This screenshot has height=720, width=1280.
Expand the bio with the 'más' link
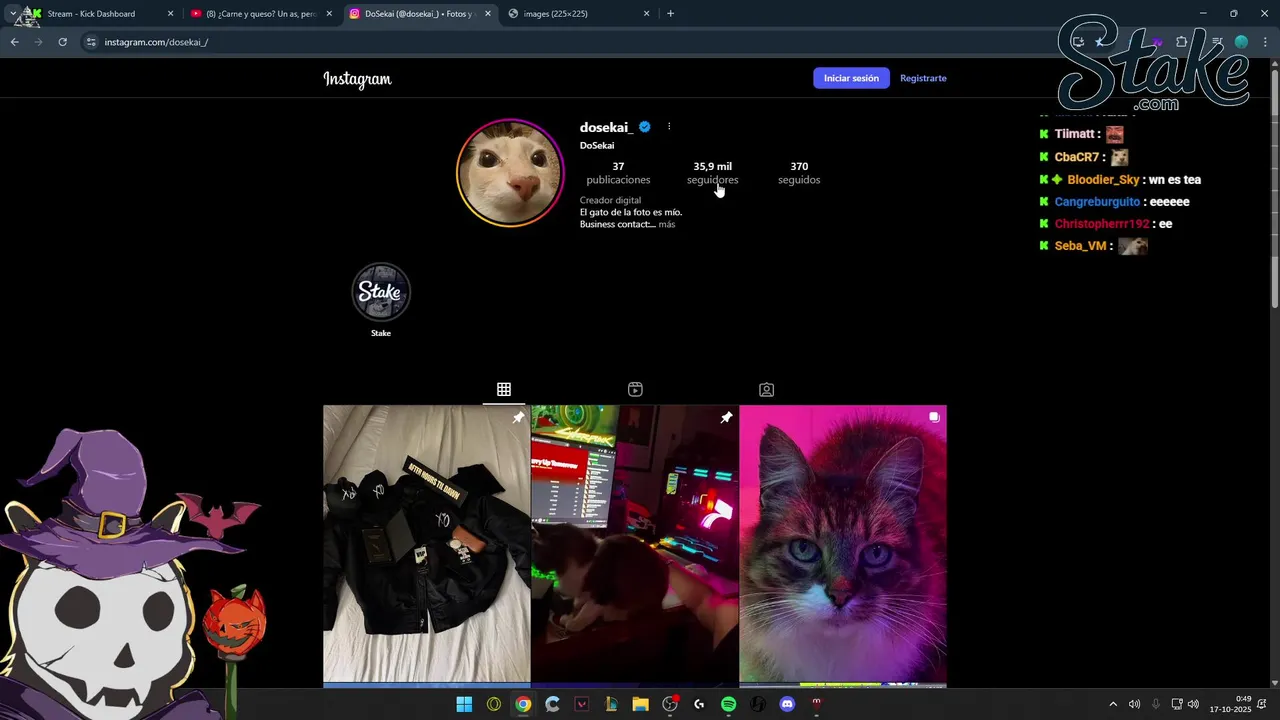point(667,225)
